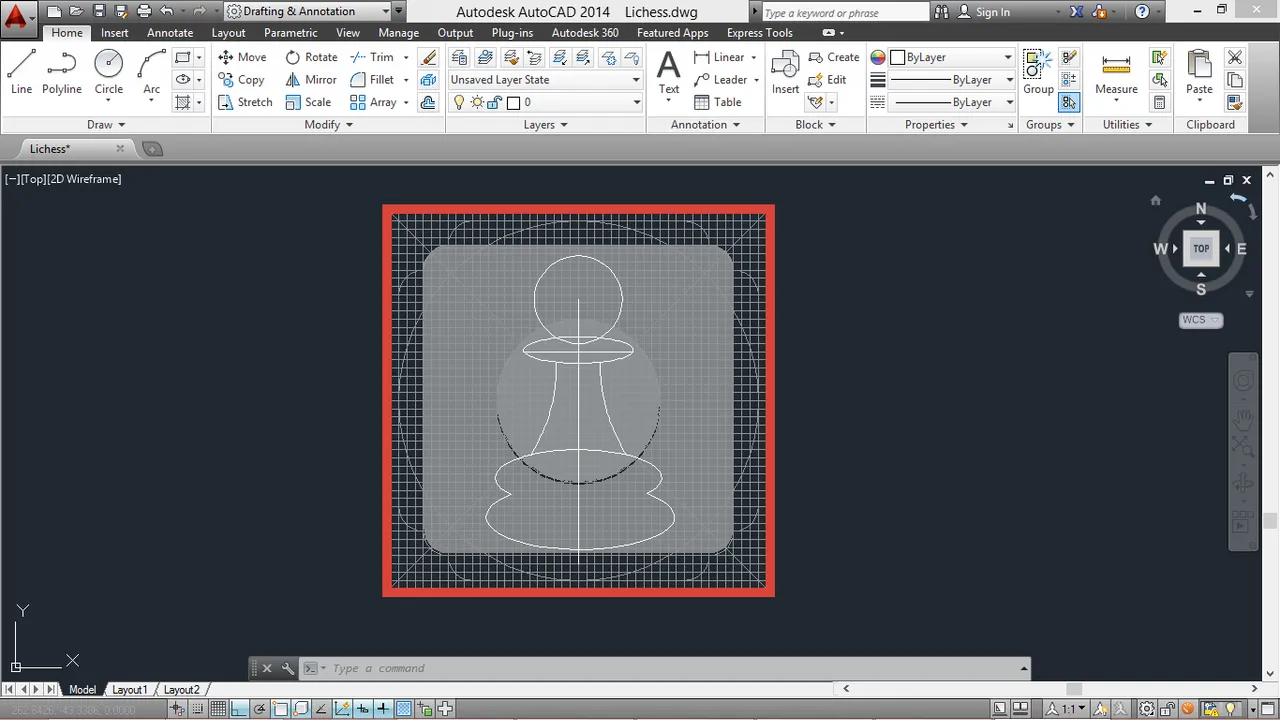Expand the Draw panel

click(x=106, y=125)
